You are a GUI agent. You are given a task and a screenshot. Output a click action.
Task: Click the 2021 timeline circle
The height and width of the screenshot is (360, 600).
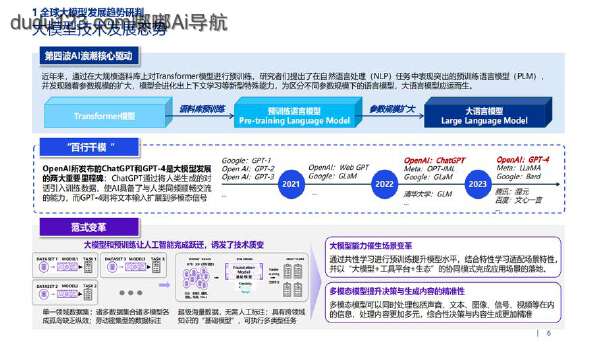tap(291, 184)
